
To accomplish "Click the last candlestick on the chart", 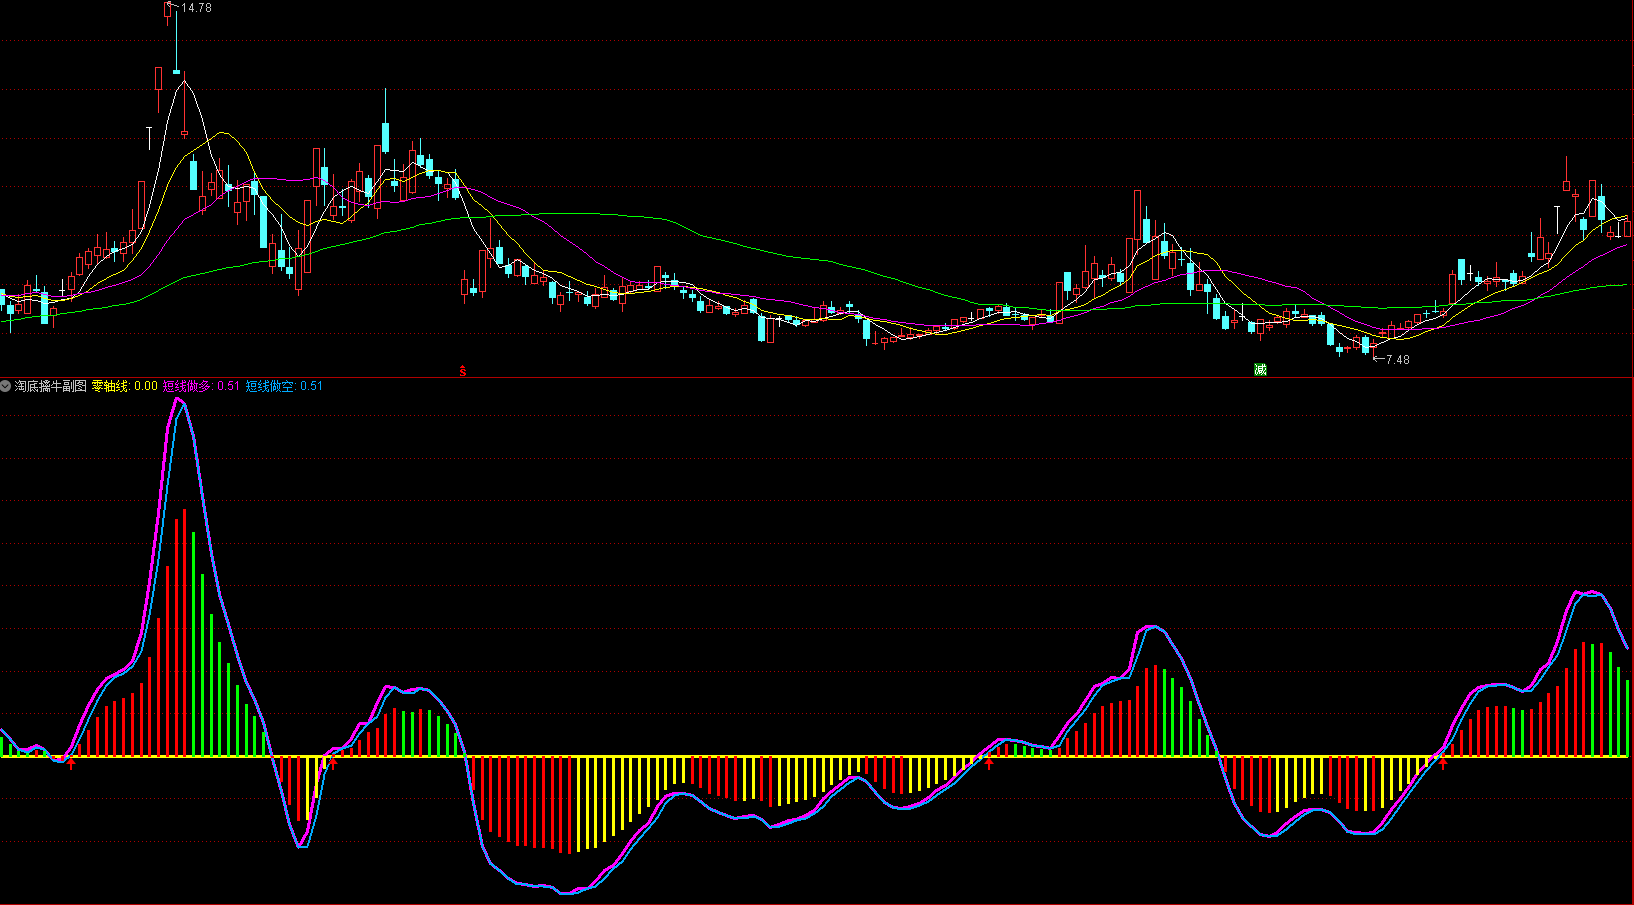I will (x=1627, y=228).
